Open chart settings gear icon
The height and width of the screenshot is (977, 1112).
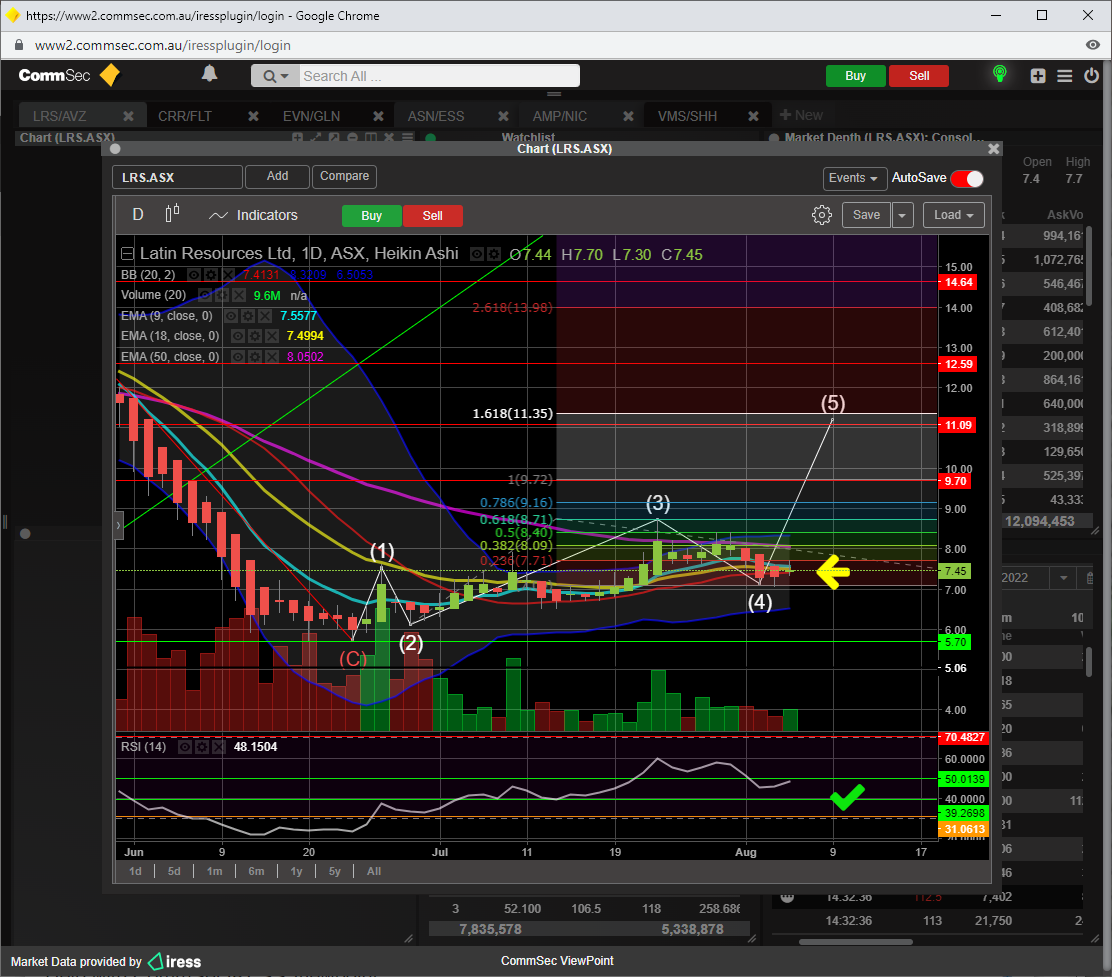(821, 215)
